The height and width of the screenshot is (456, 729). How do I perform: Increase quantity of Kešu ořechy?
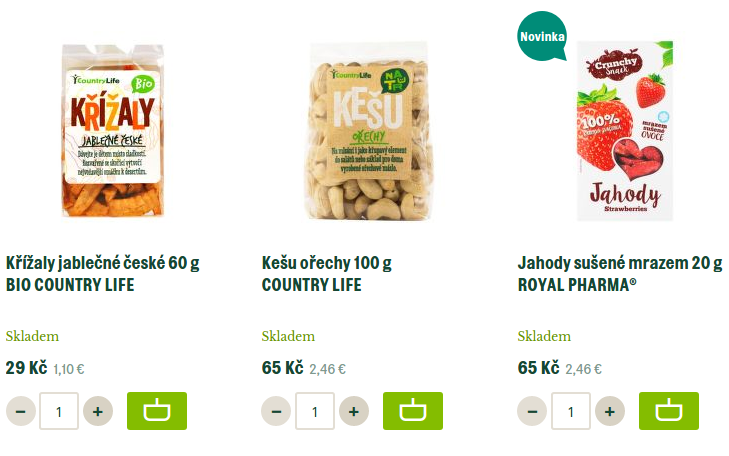[x=354, y=411]
